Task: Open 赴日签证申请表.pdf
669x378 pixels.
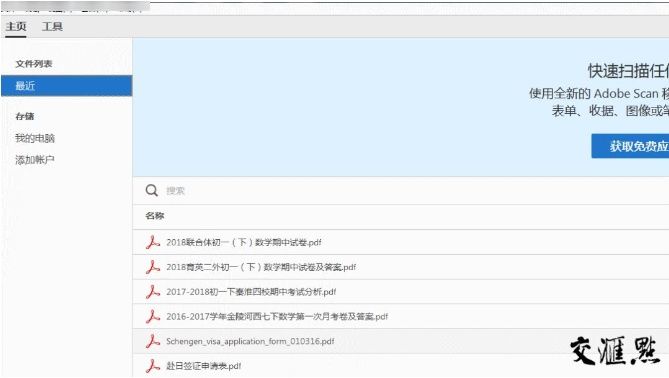Action: pyautogui.click(x=204, y=366)
